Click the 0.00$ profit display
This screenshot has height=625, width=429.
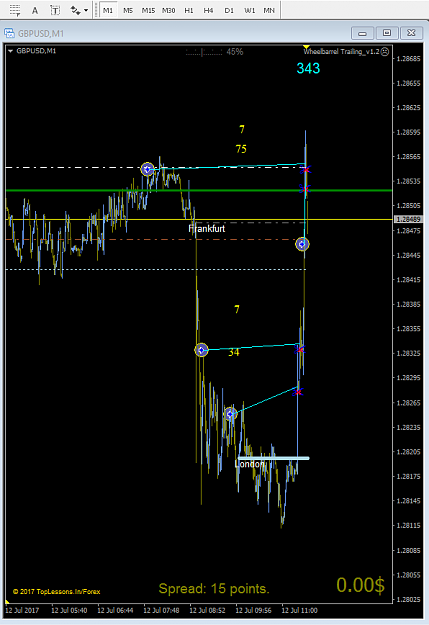coord(360,586)
